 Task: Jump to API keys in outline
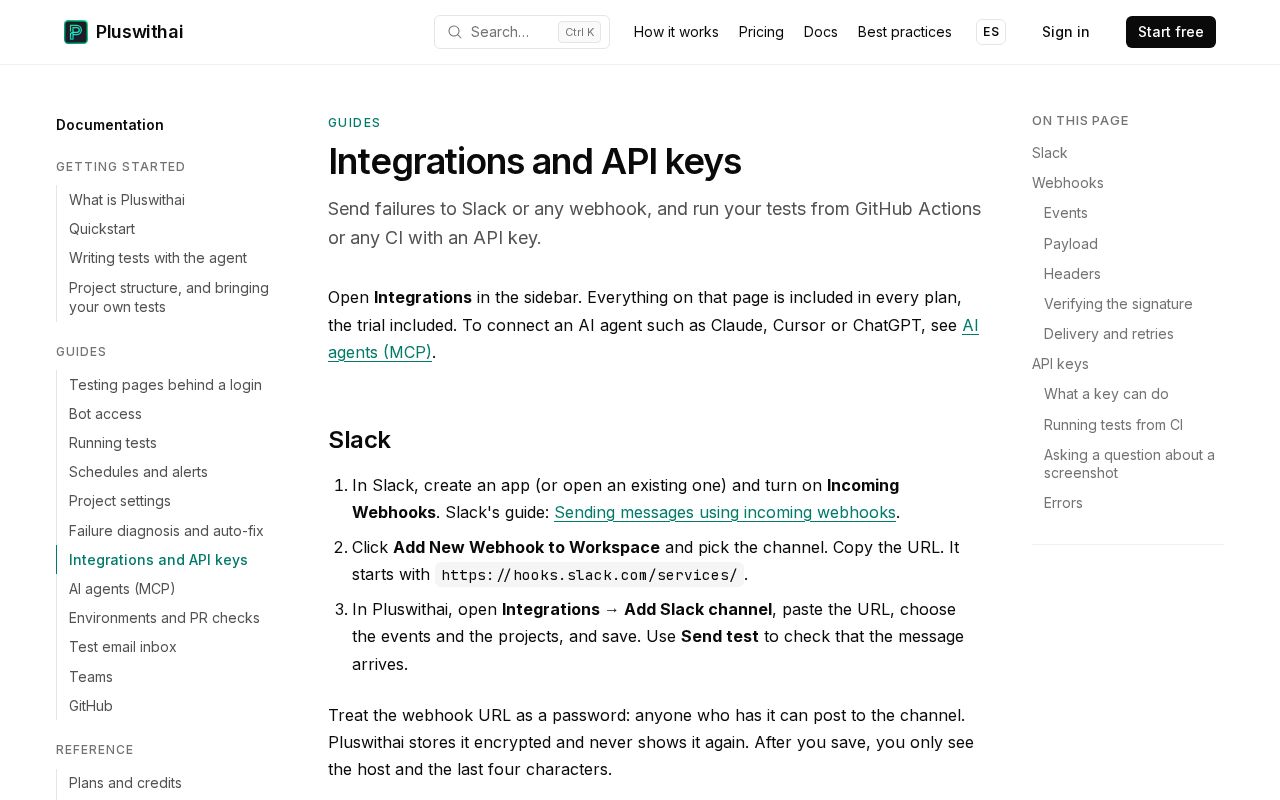tap(1060, 364)
